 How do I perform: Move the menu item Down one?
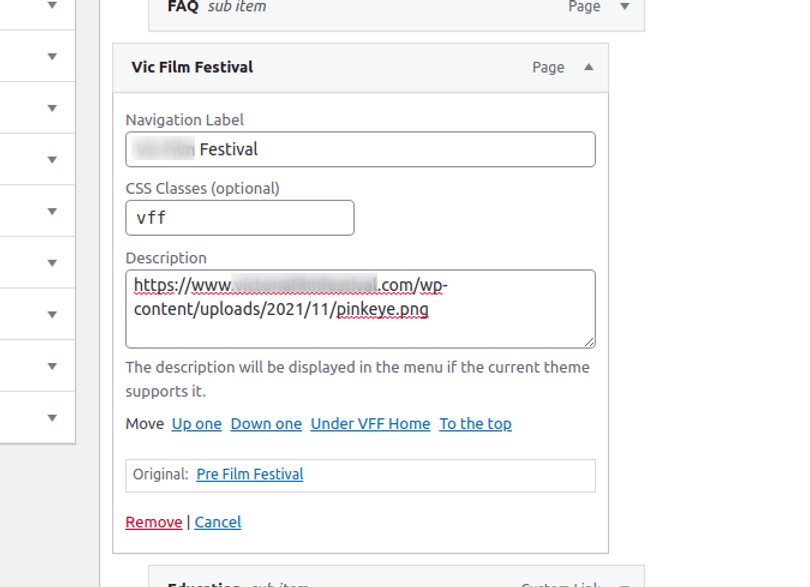265,423
